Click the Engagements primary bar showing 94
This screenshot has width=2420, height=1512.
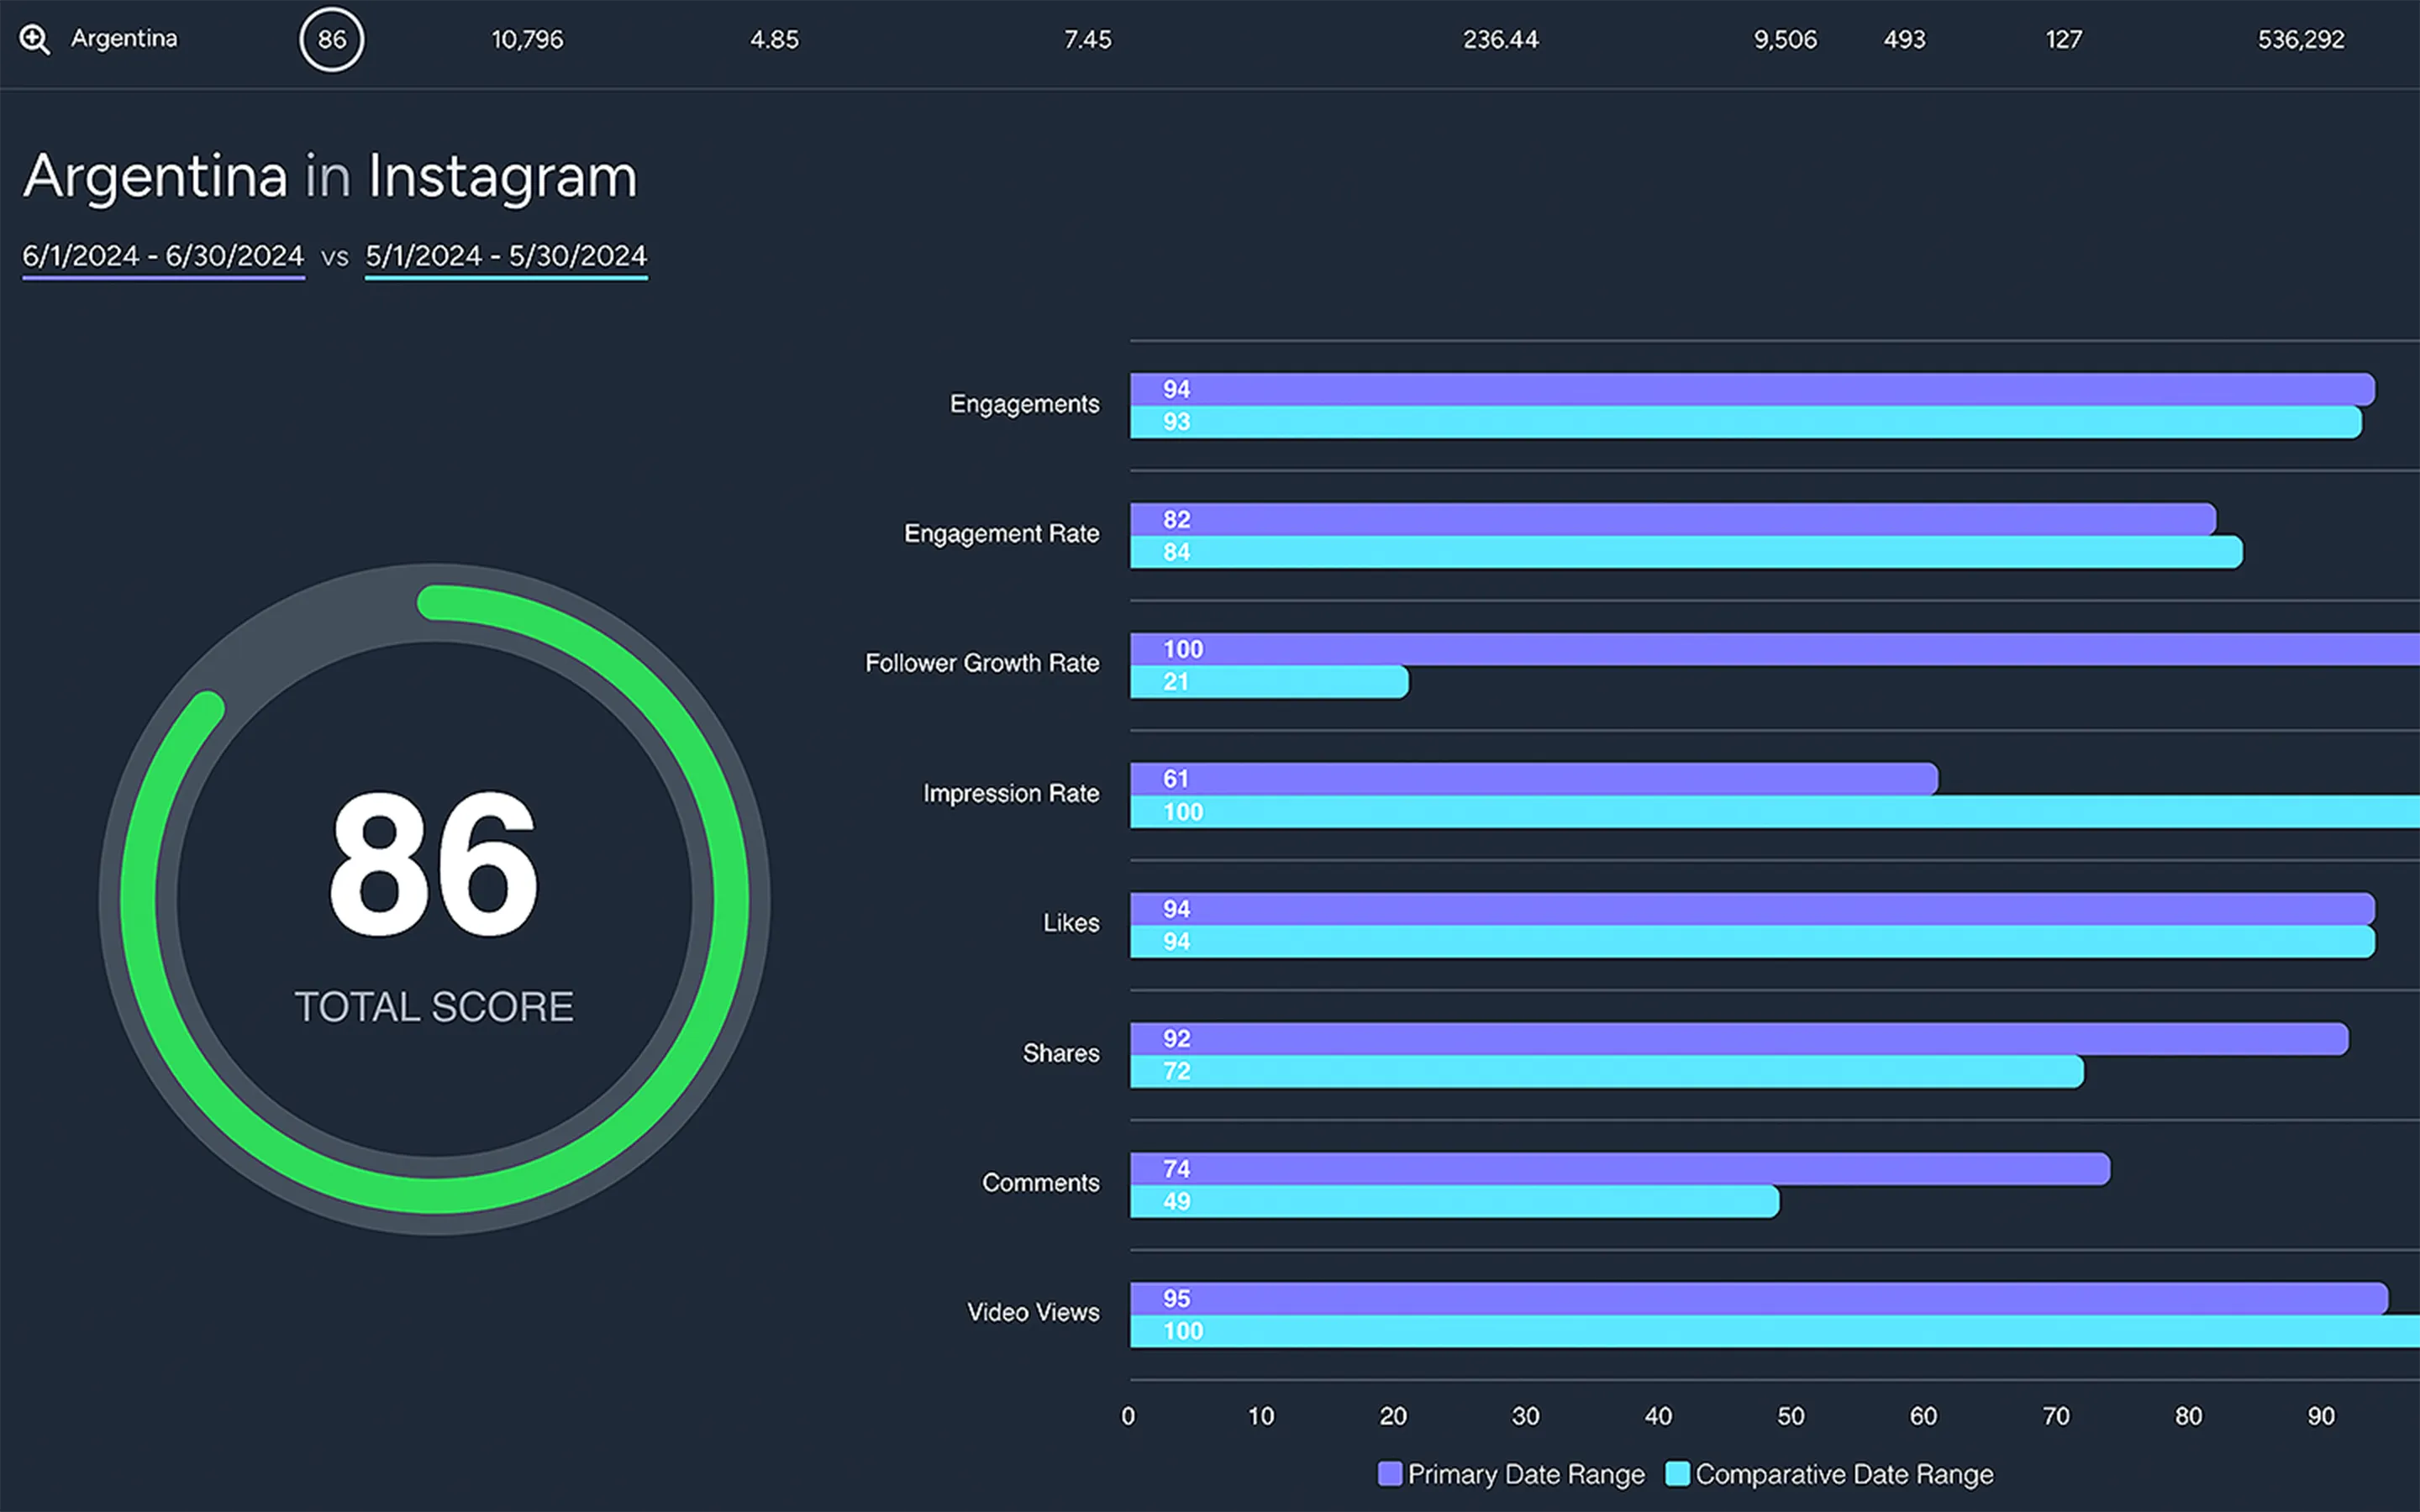[x=1752, y=389]
